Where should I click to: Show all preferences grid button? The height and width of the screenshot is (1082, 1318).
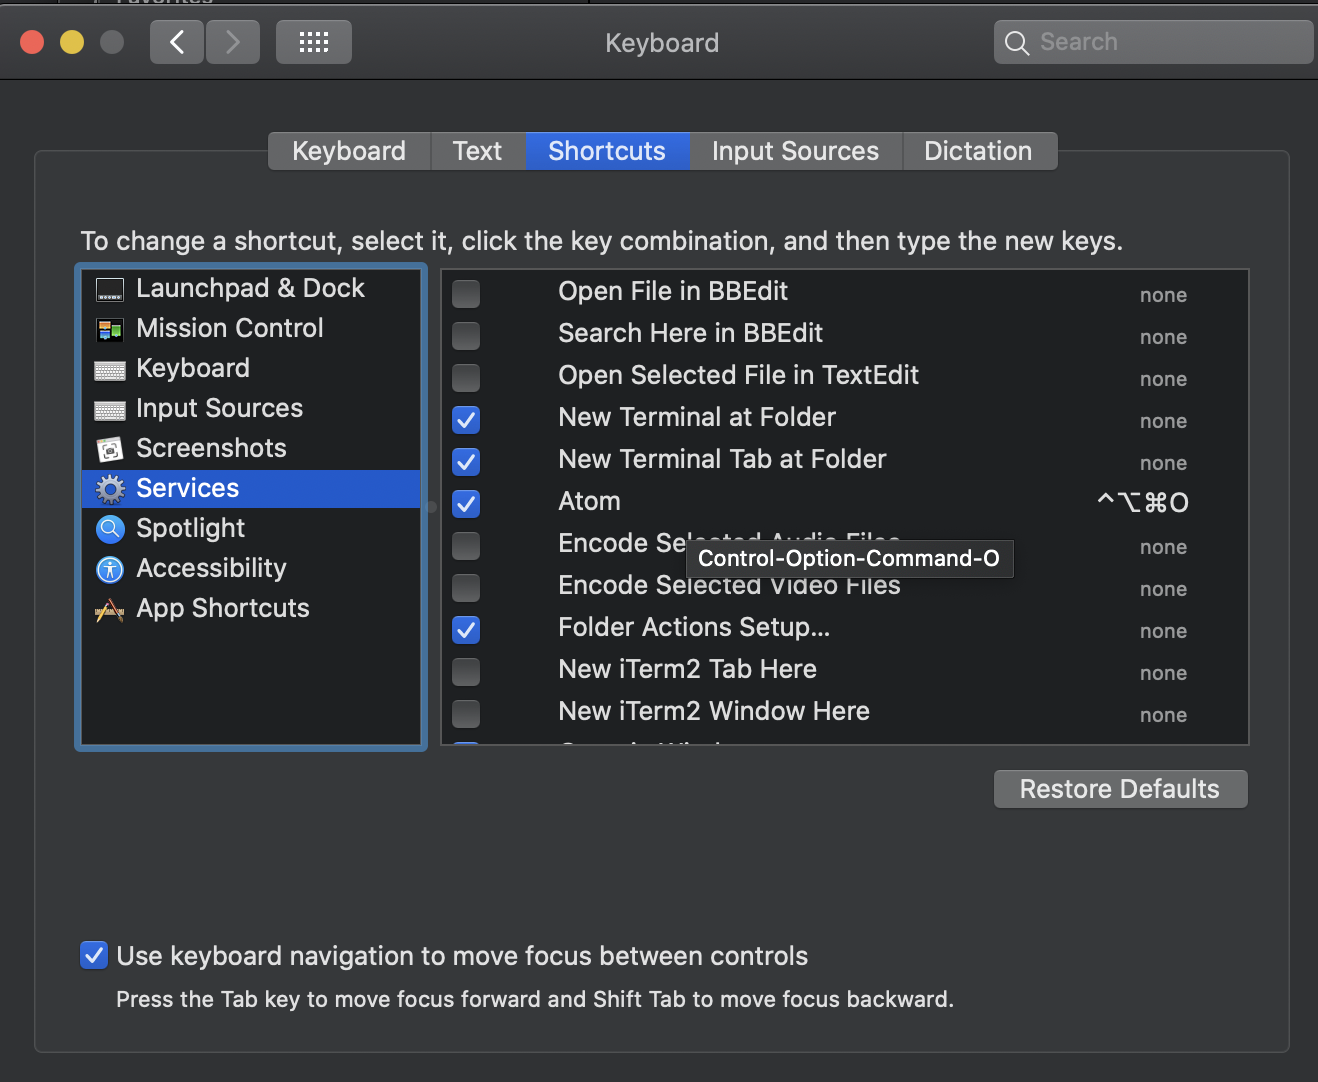click(x=313, y=42)
